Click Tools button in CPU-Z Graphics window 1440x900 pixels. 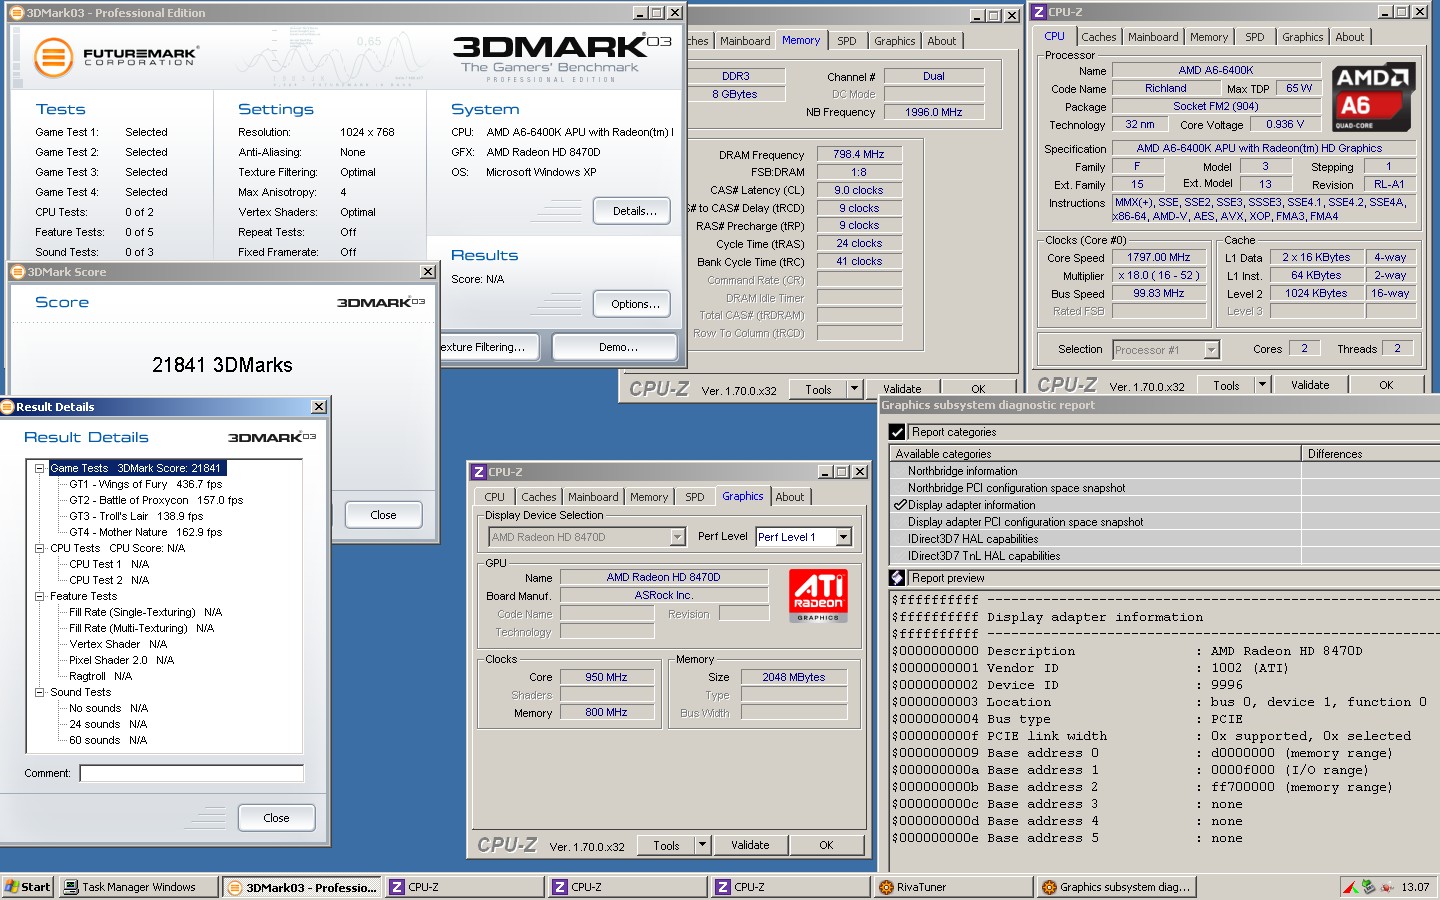coord(666,845)
